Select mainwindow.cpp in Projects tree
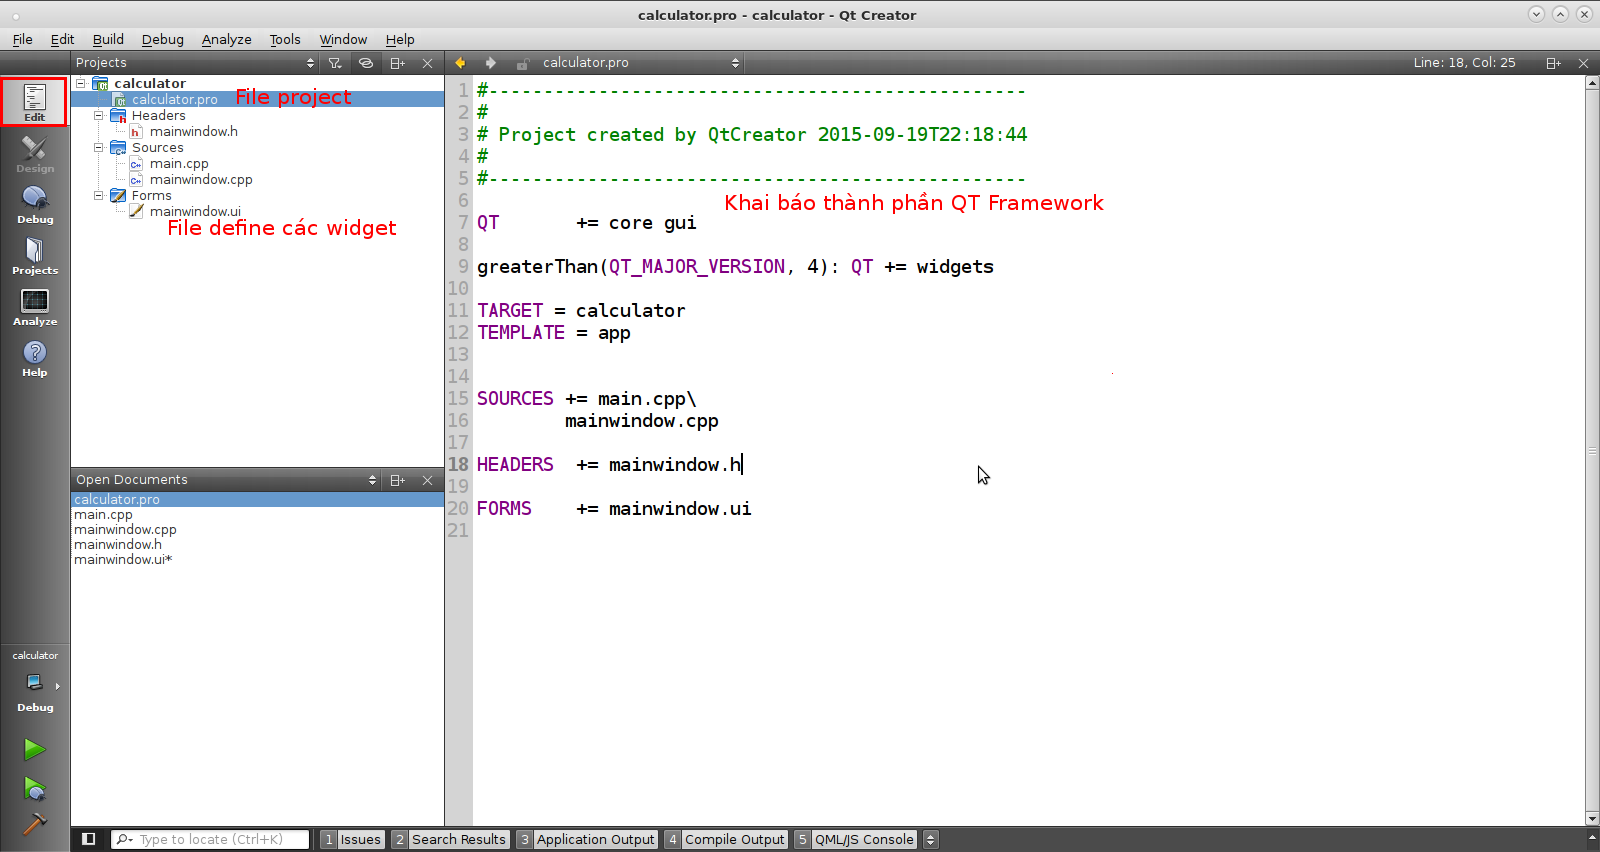 (x=201, y=179)
